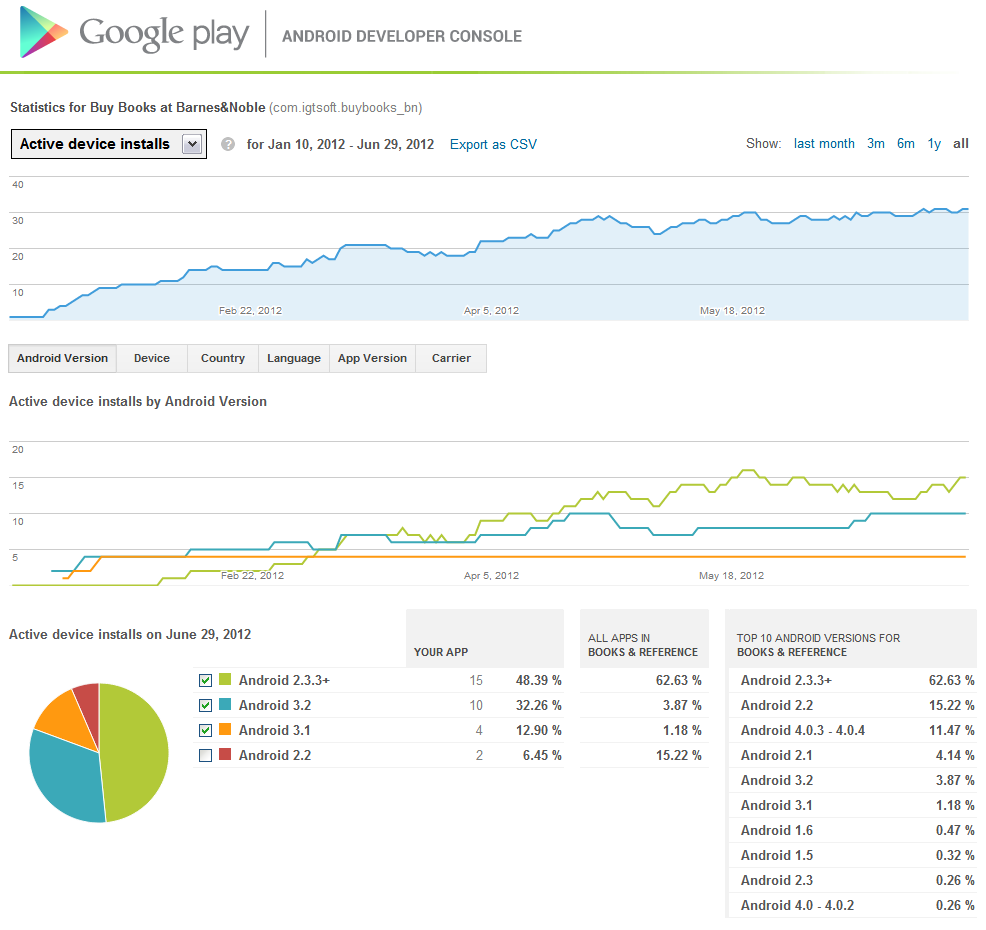Click the 11.47 % value
The image size is (986, 930).
point(951,731)
